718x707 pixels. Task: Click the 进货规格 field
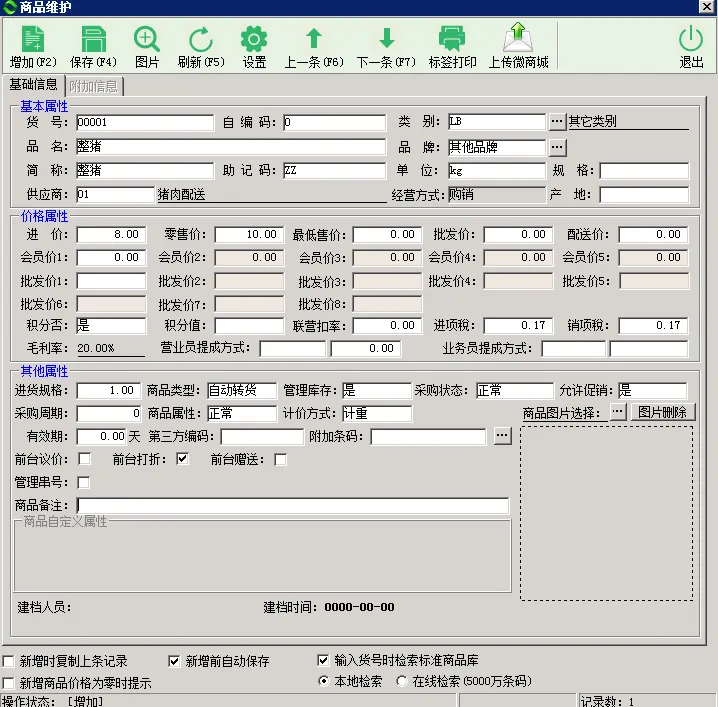click(x=109, y=391)
